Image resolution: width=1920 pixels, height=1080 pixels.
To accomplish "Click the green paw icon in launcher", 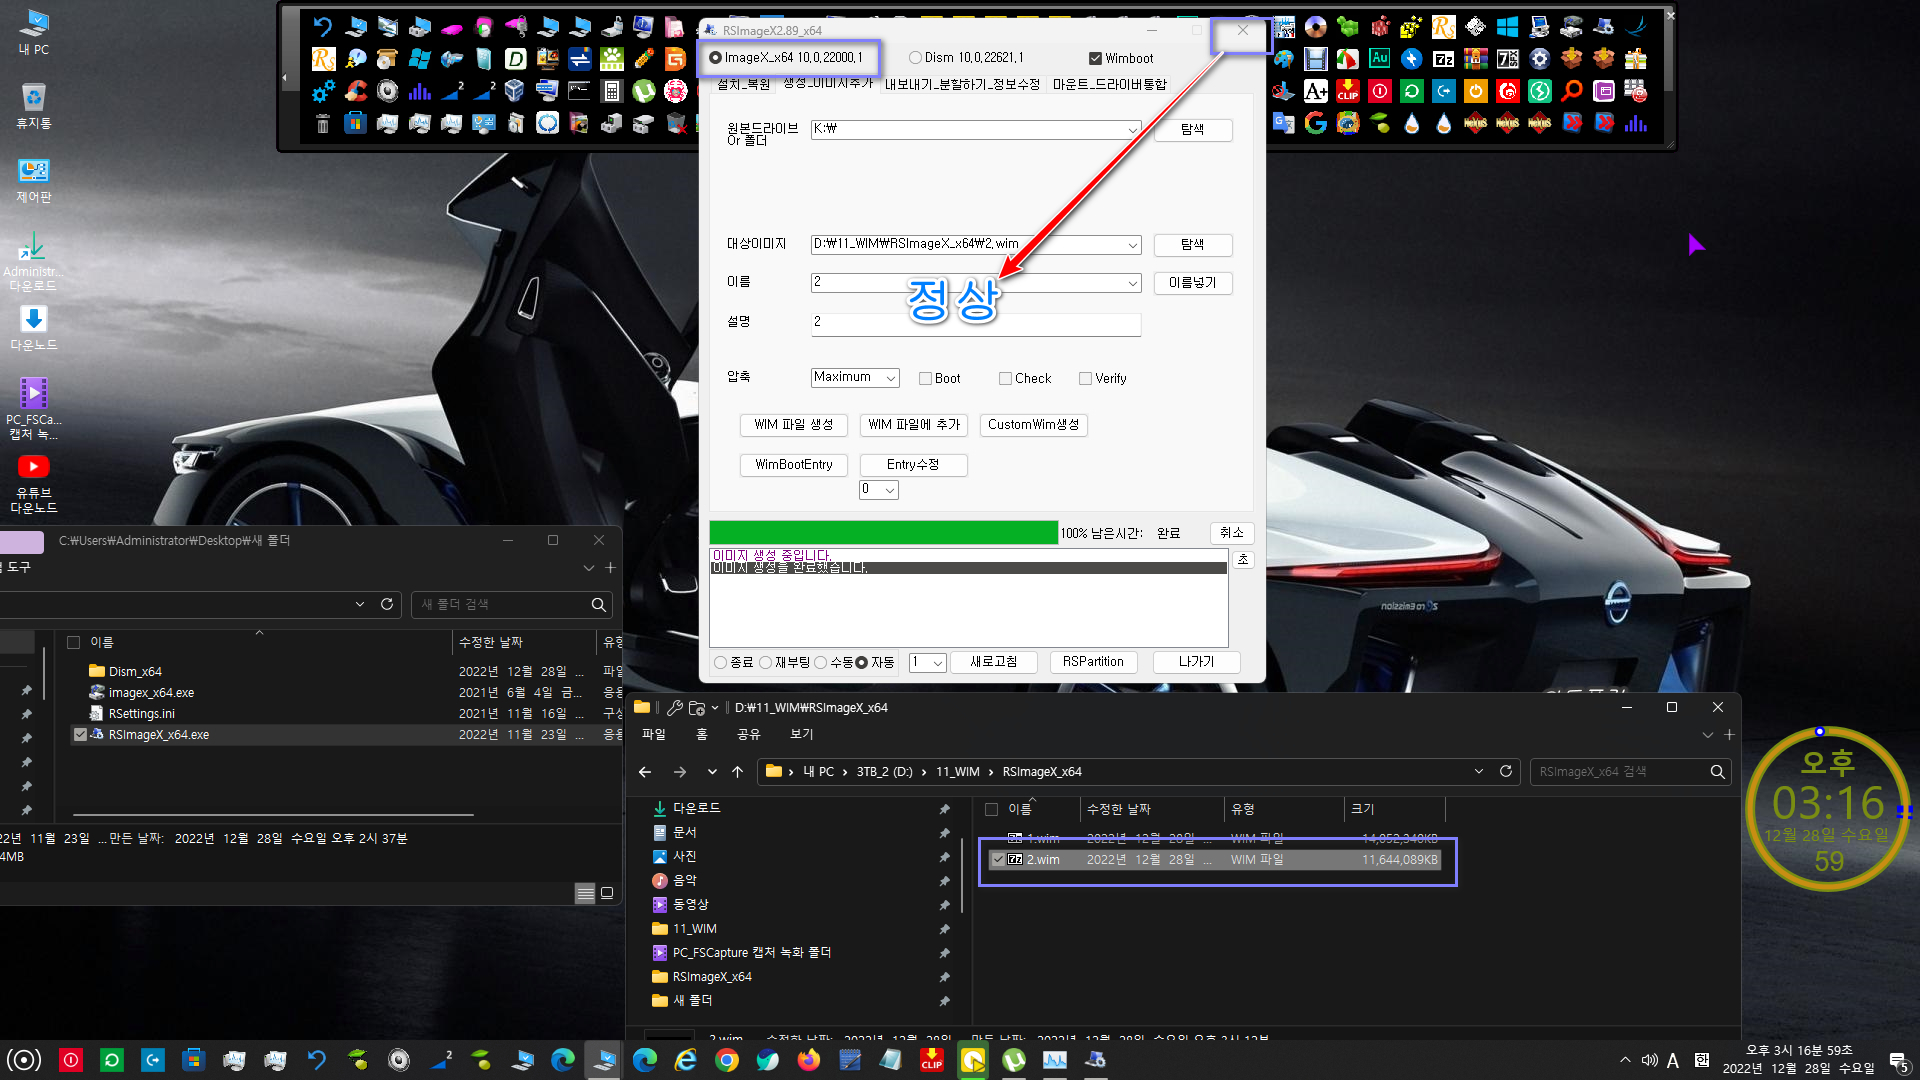I will tap(611, 59).
